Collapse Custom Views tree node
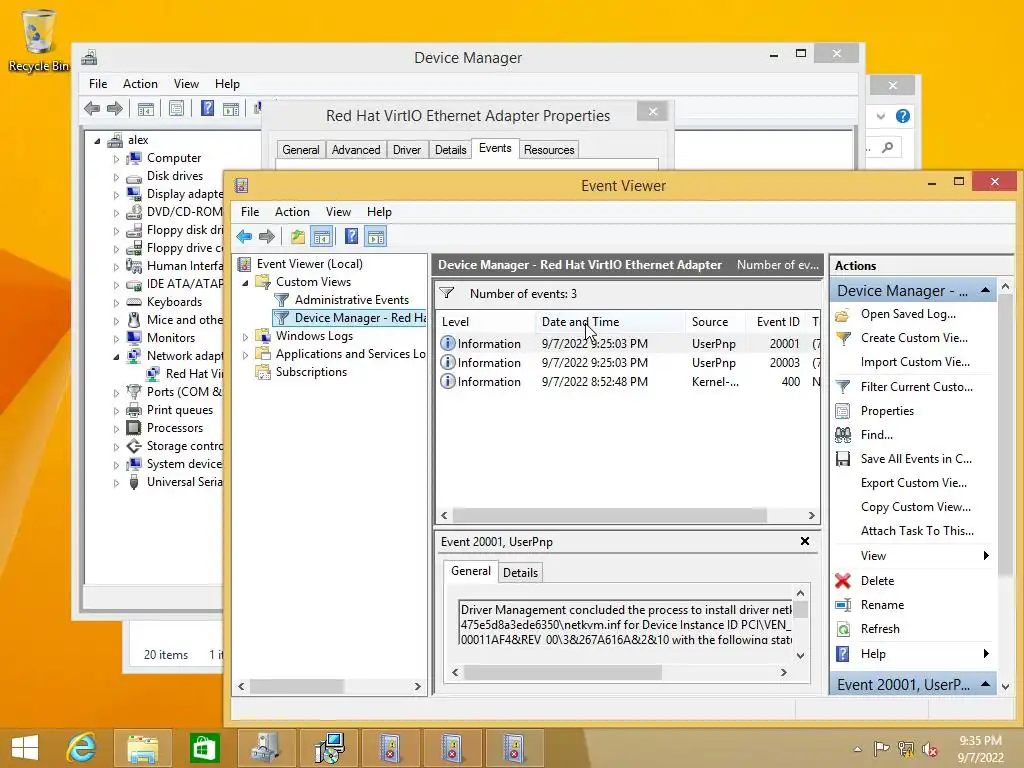Image resolution: width=1024 pixels, height=768 pixels. click(x=246, y=282)
